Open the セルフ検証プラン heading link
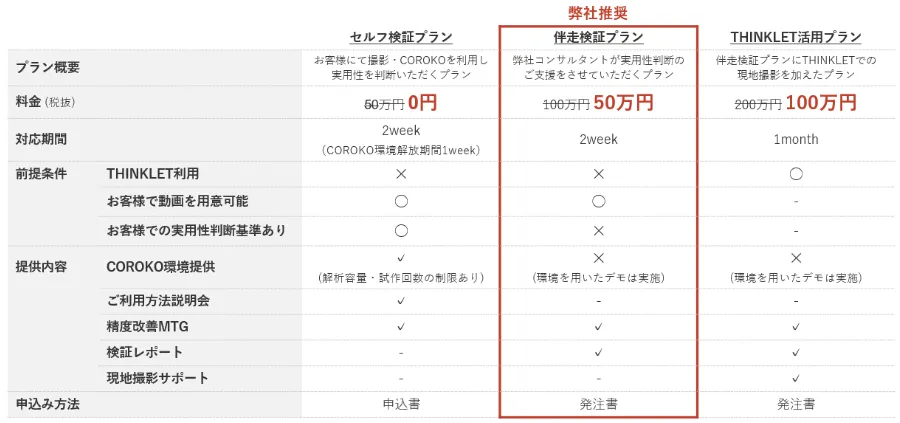This screenshot has width=900, height=423. tap(401, 37)
